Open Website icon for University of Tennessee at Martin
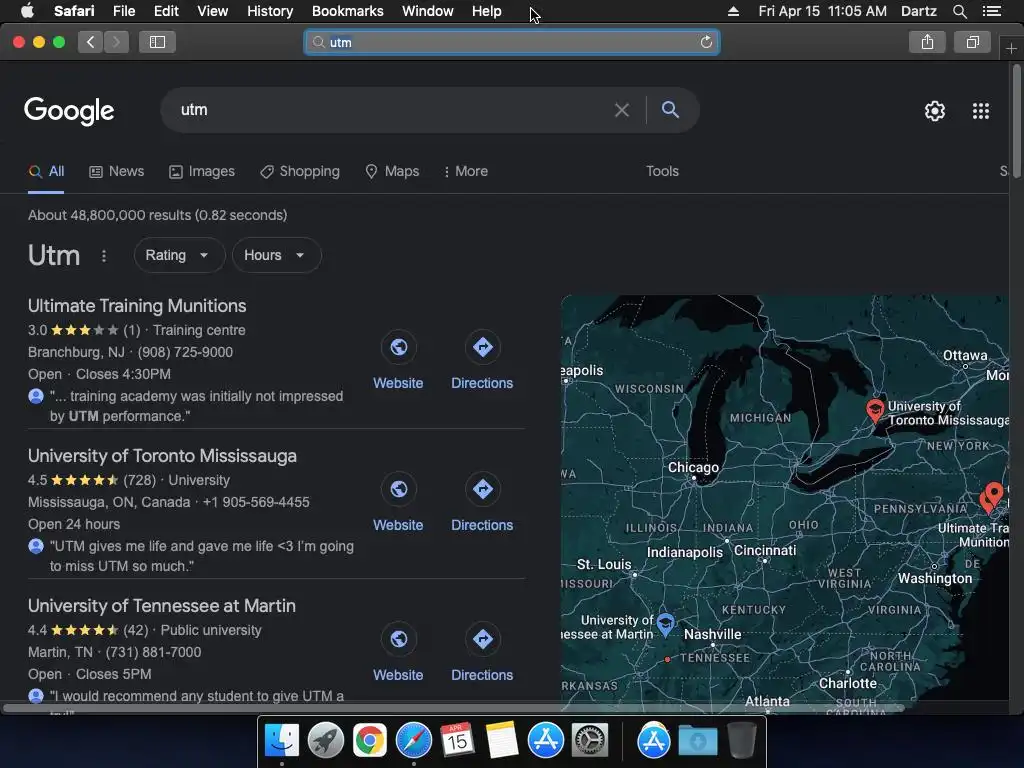The width and height of the screenshot is (1024, 768). coord(398,639)
